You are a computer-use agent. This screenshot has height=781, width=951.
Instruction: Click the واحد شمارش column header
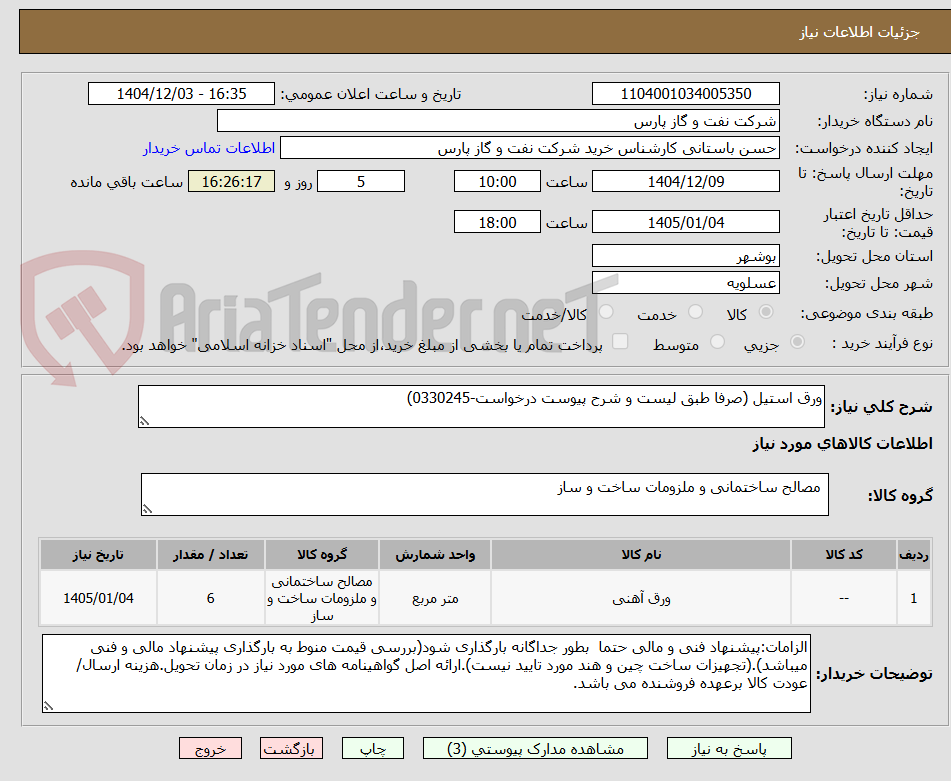point(435,554)
